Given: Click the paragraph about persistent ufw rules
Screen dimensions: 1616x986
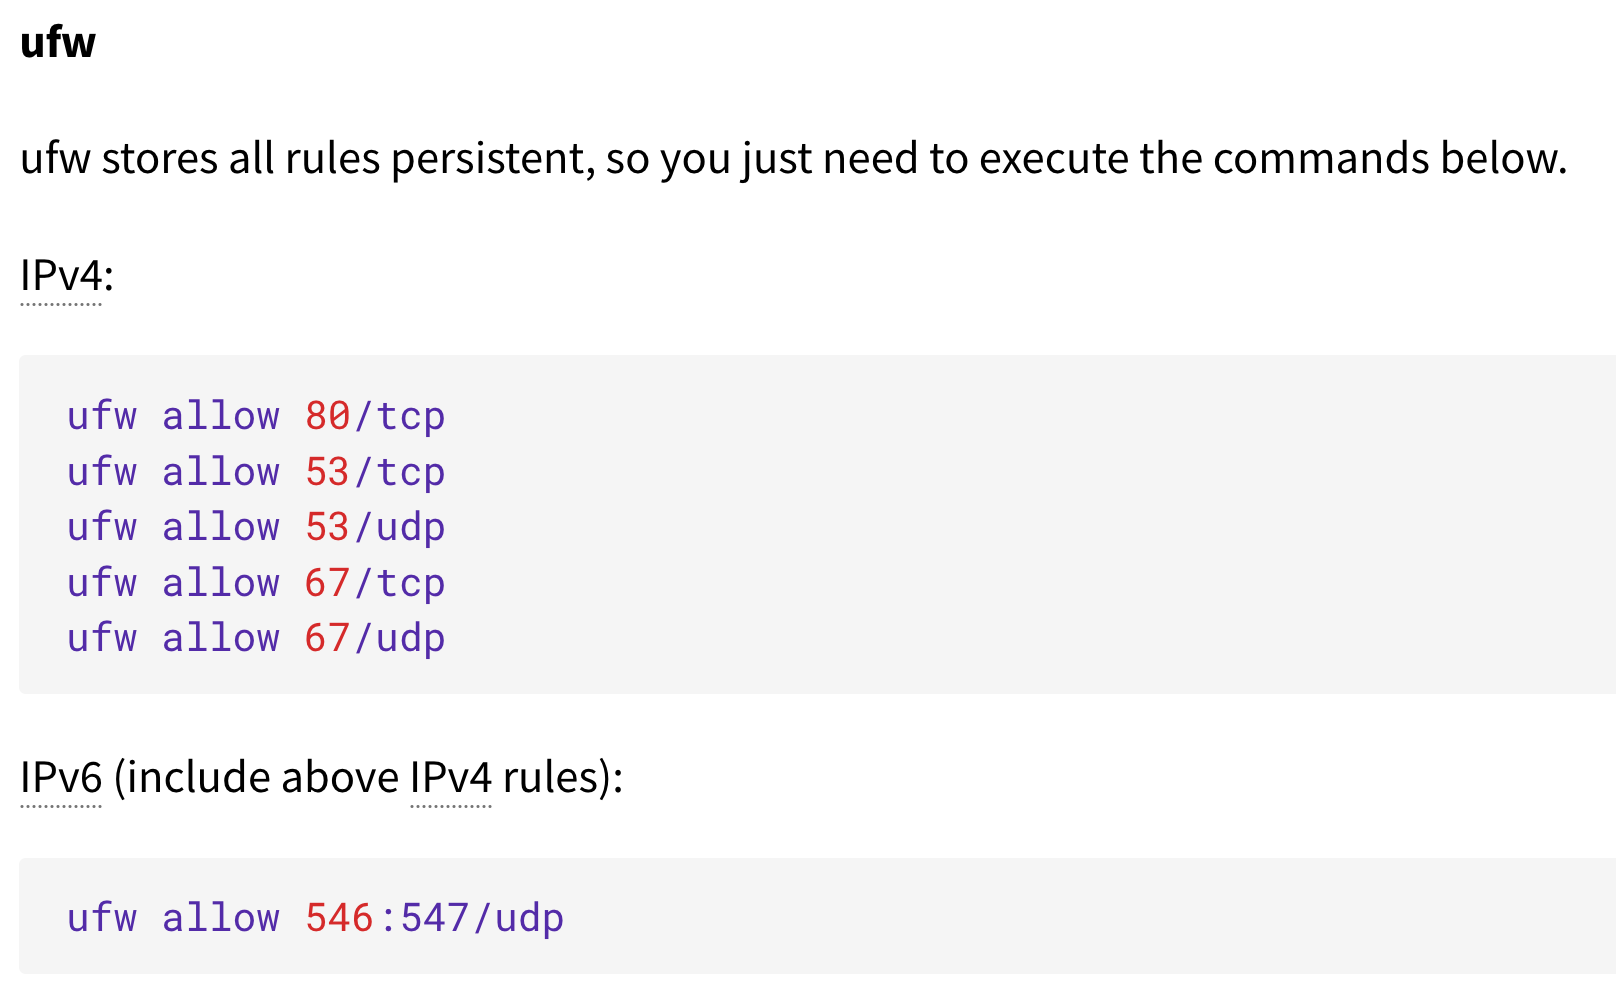Looking at the screenshot, I should (794, 159).
